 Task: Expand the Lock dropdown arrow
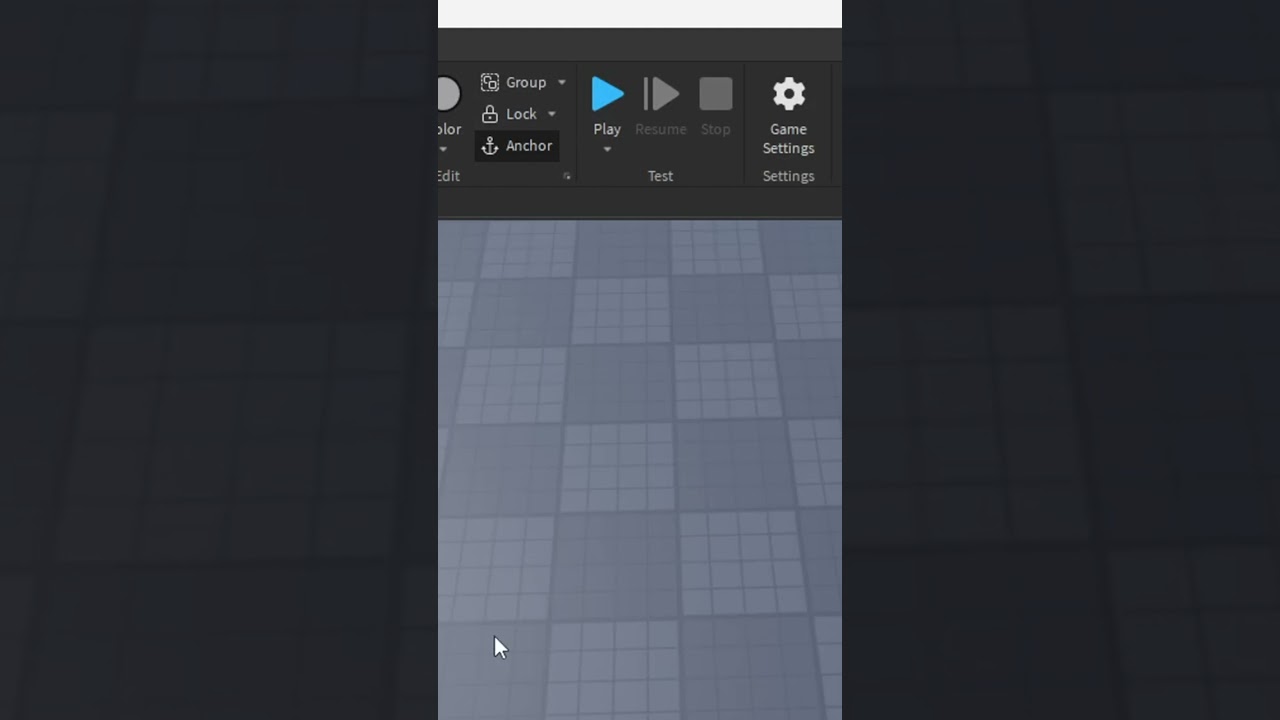pyautogui.click(x=551, y=114)
